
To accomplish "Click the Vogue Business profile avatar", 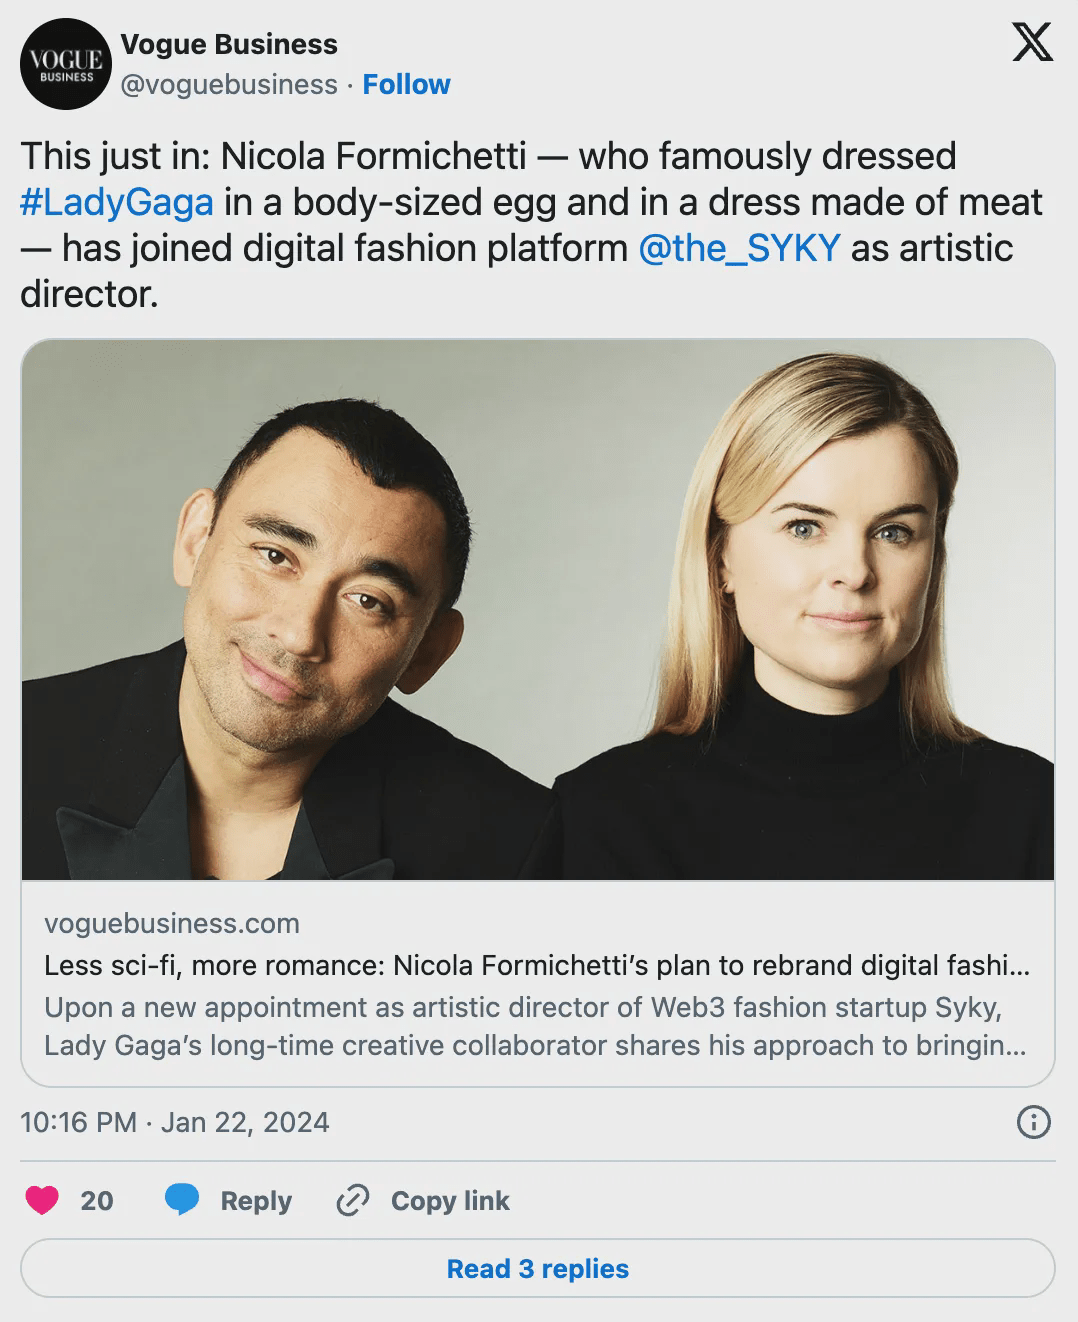I will pos(65,64).
